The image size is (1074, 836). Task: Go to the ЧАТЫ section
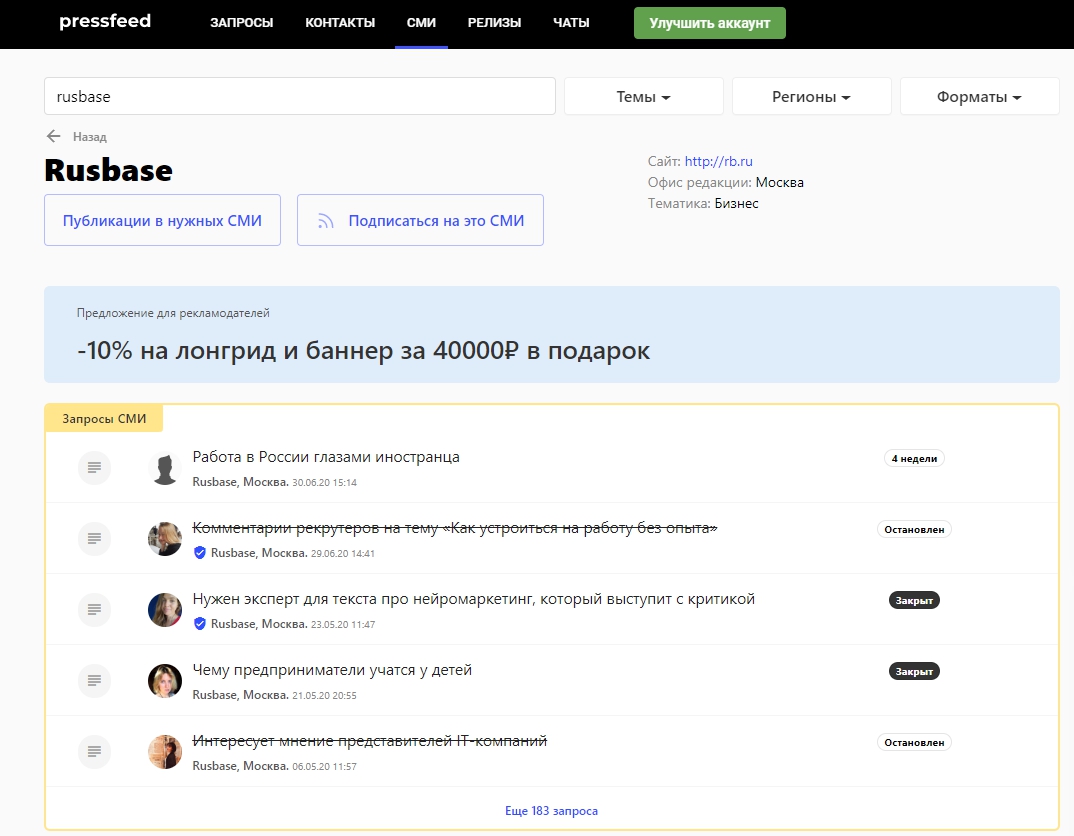pos(571,23)
